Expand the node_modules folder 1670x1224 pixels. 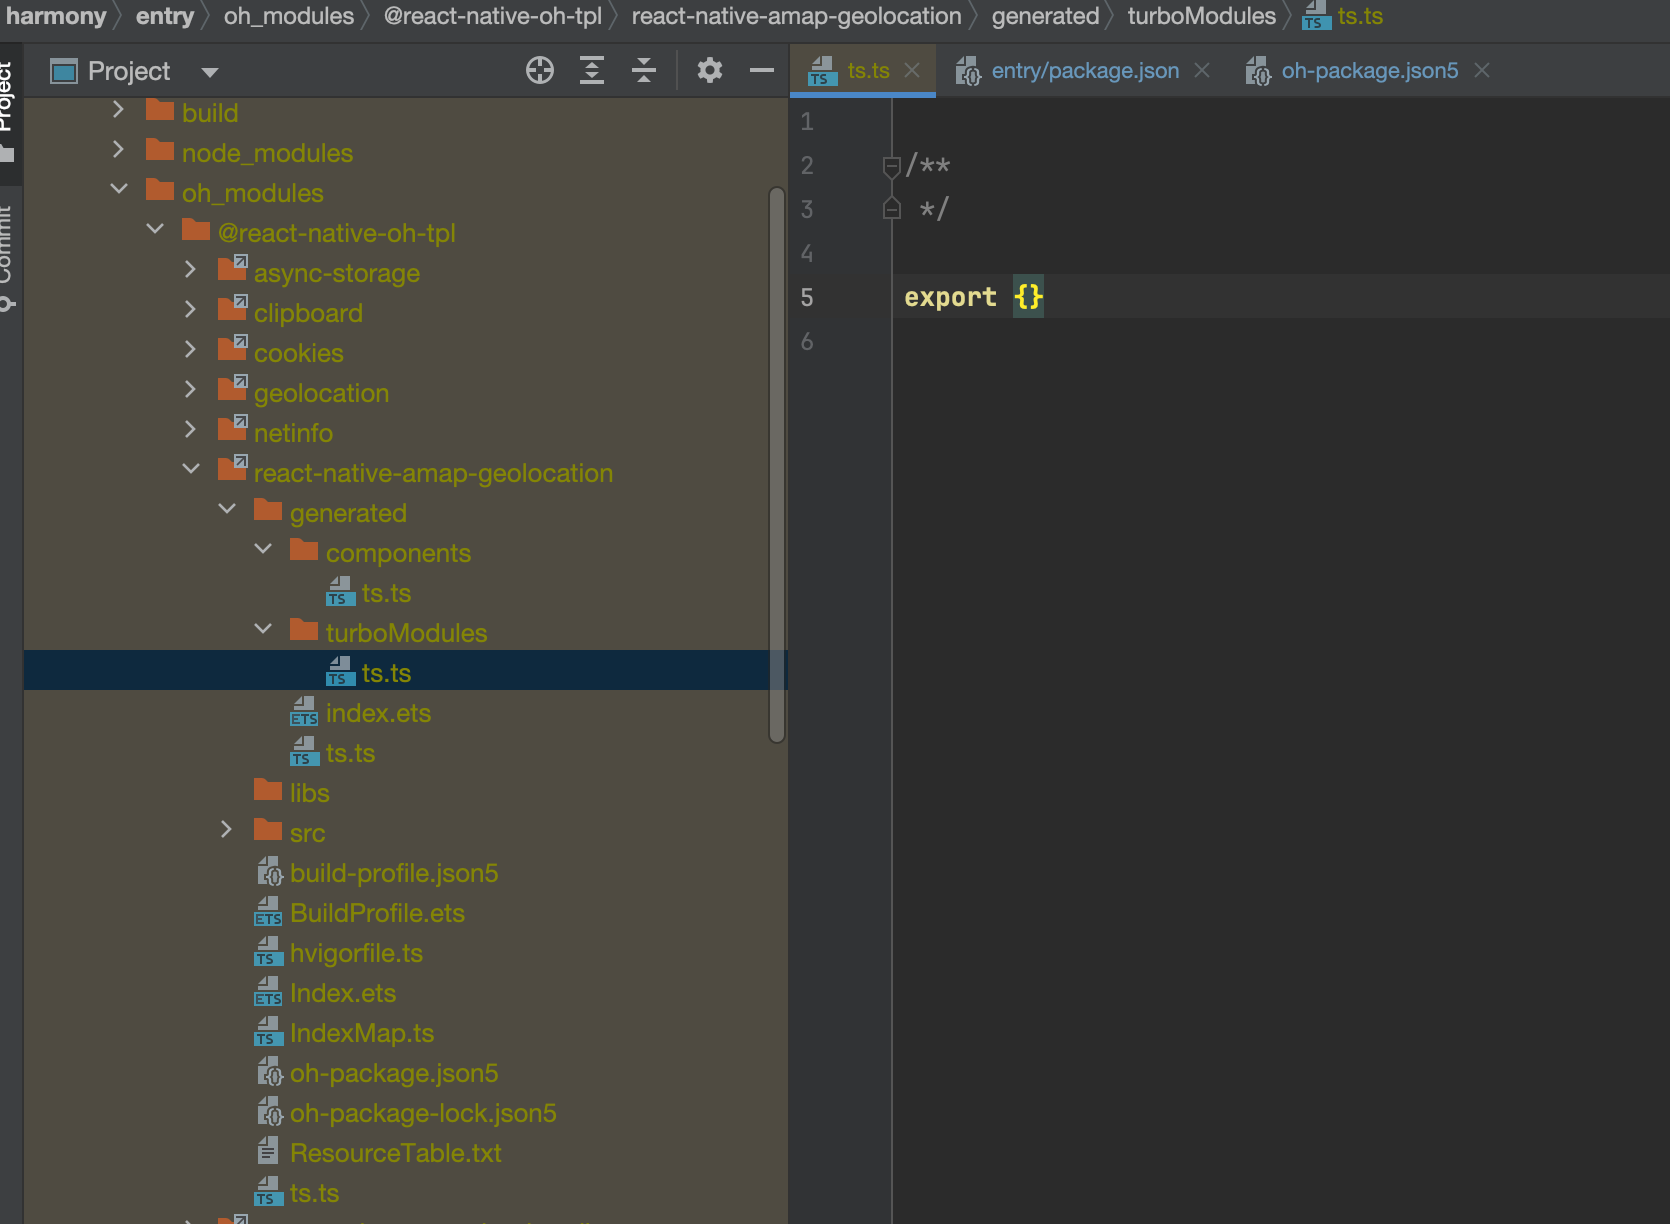118,149
